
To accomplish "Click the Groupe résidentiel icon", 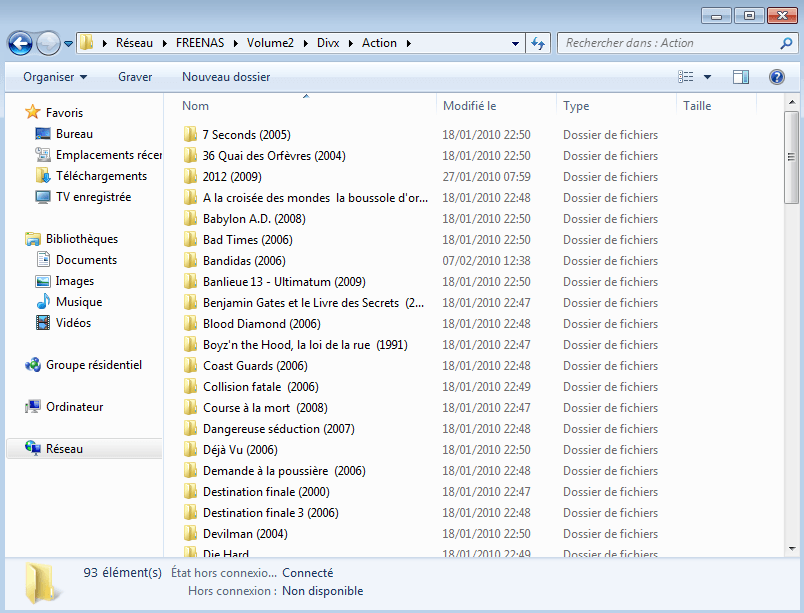I will tap(33, 364).
